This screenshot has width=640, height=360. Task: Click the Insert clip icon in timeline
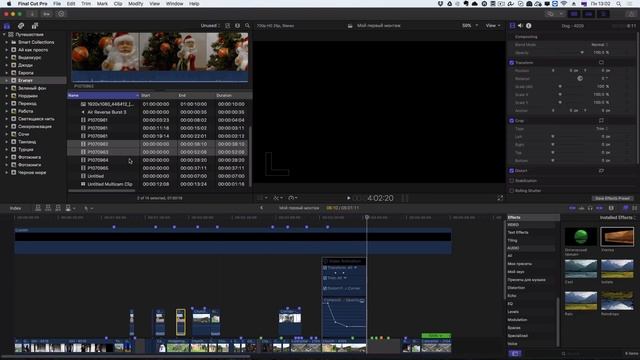(x=48, y=208)
